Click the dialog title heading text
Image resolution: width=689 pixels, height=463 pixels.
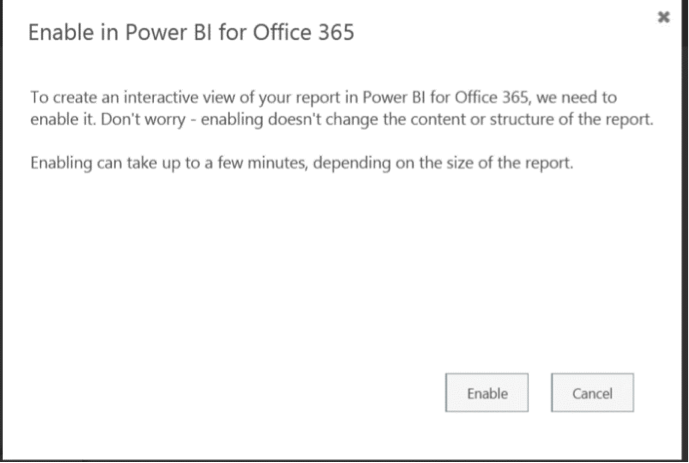(x=191, y=33)
